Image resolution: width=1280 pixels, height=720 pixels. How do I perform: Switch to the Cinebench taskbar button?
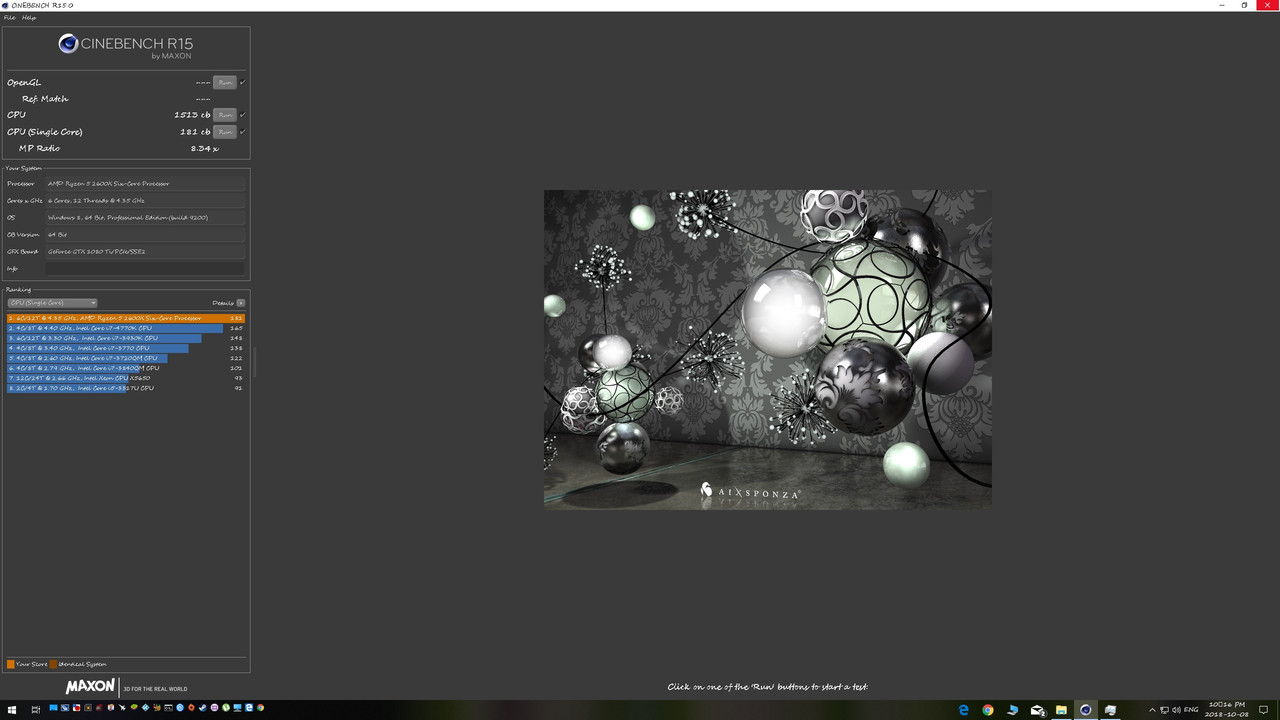[x=1085, y=710]
